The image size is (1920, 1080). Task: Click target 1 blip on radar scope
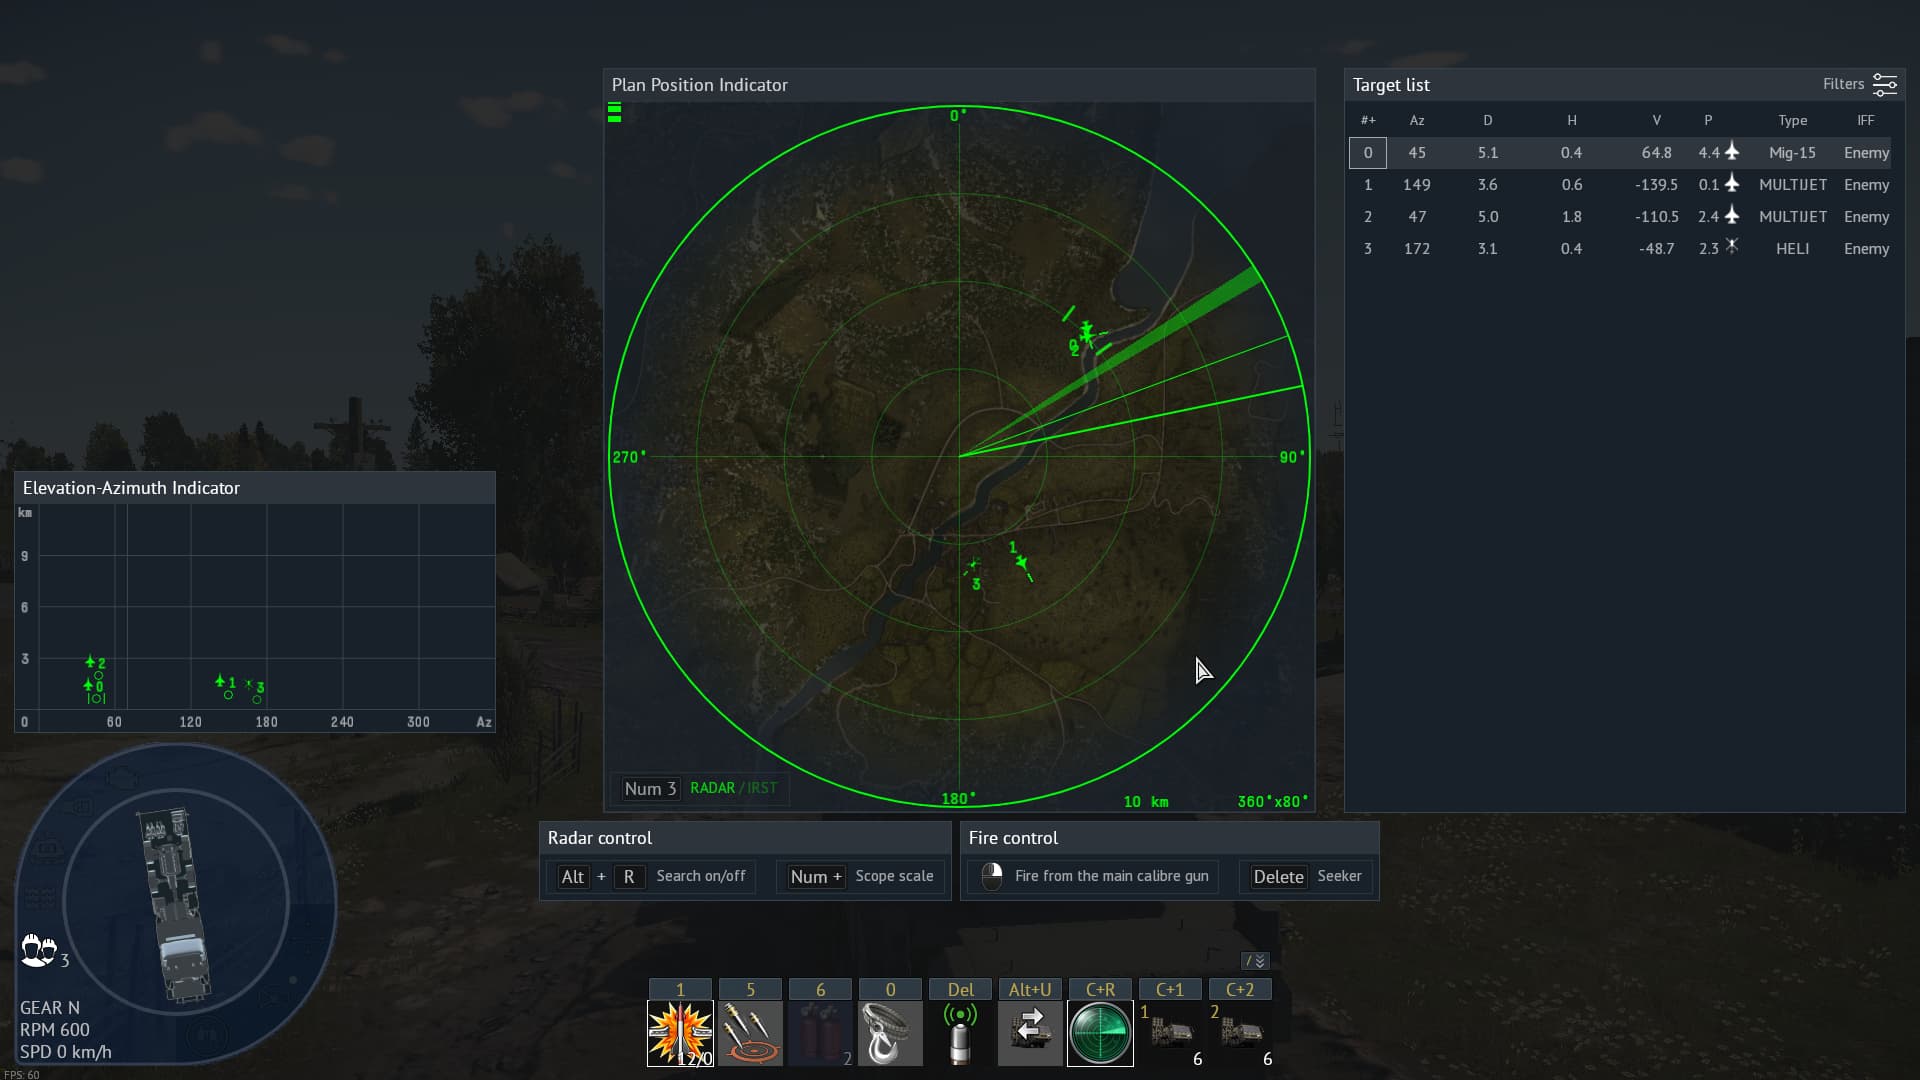[1021, 562]
